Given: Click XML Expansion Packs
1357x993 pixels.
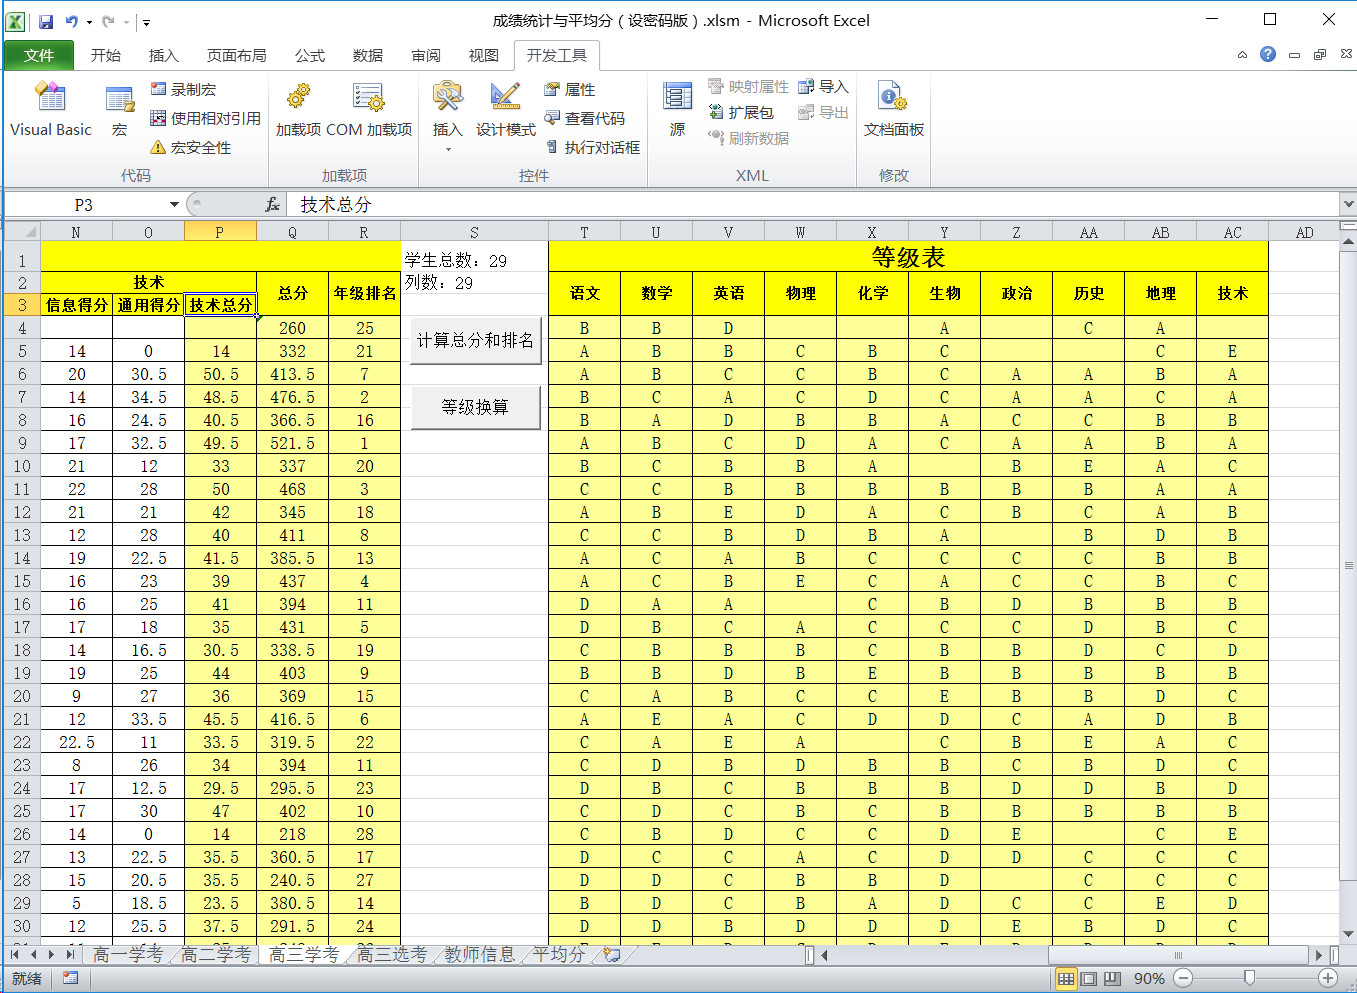Looking at the screenshot, I should click(x=741, y=112).
